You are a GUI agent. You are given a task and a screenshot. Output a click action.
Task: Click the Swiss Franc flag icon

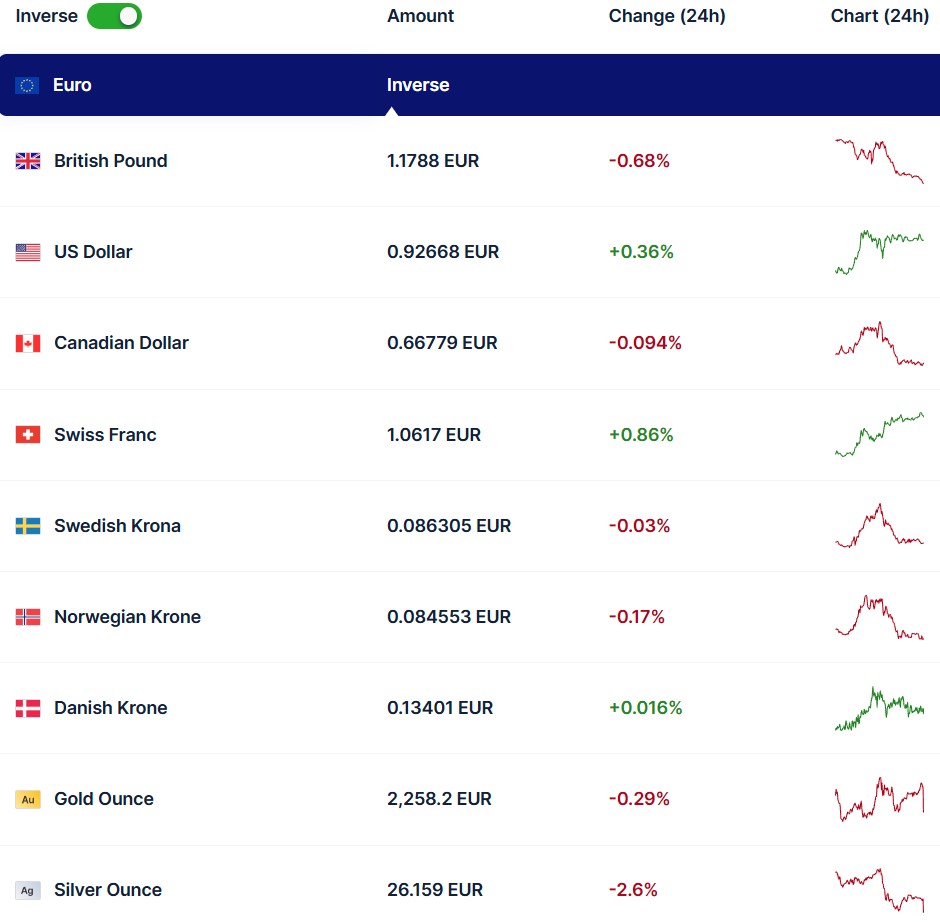pyautogui.click(x=28, y=435)
